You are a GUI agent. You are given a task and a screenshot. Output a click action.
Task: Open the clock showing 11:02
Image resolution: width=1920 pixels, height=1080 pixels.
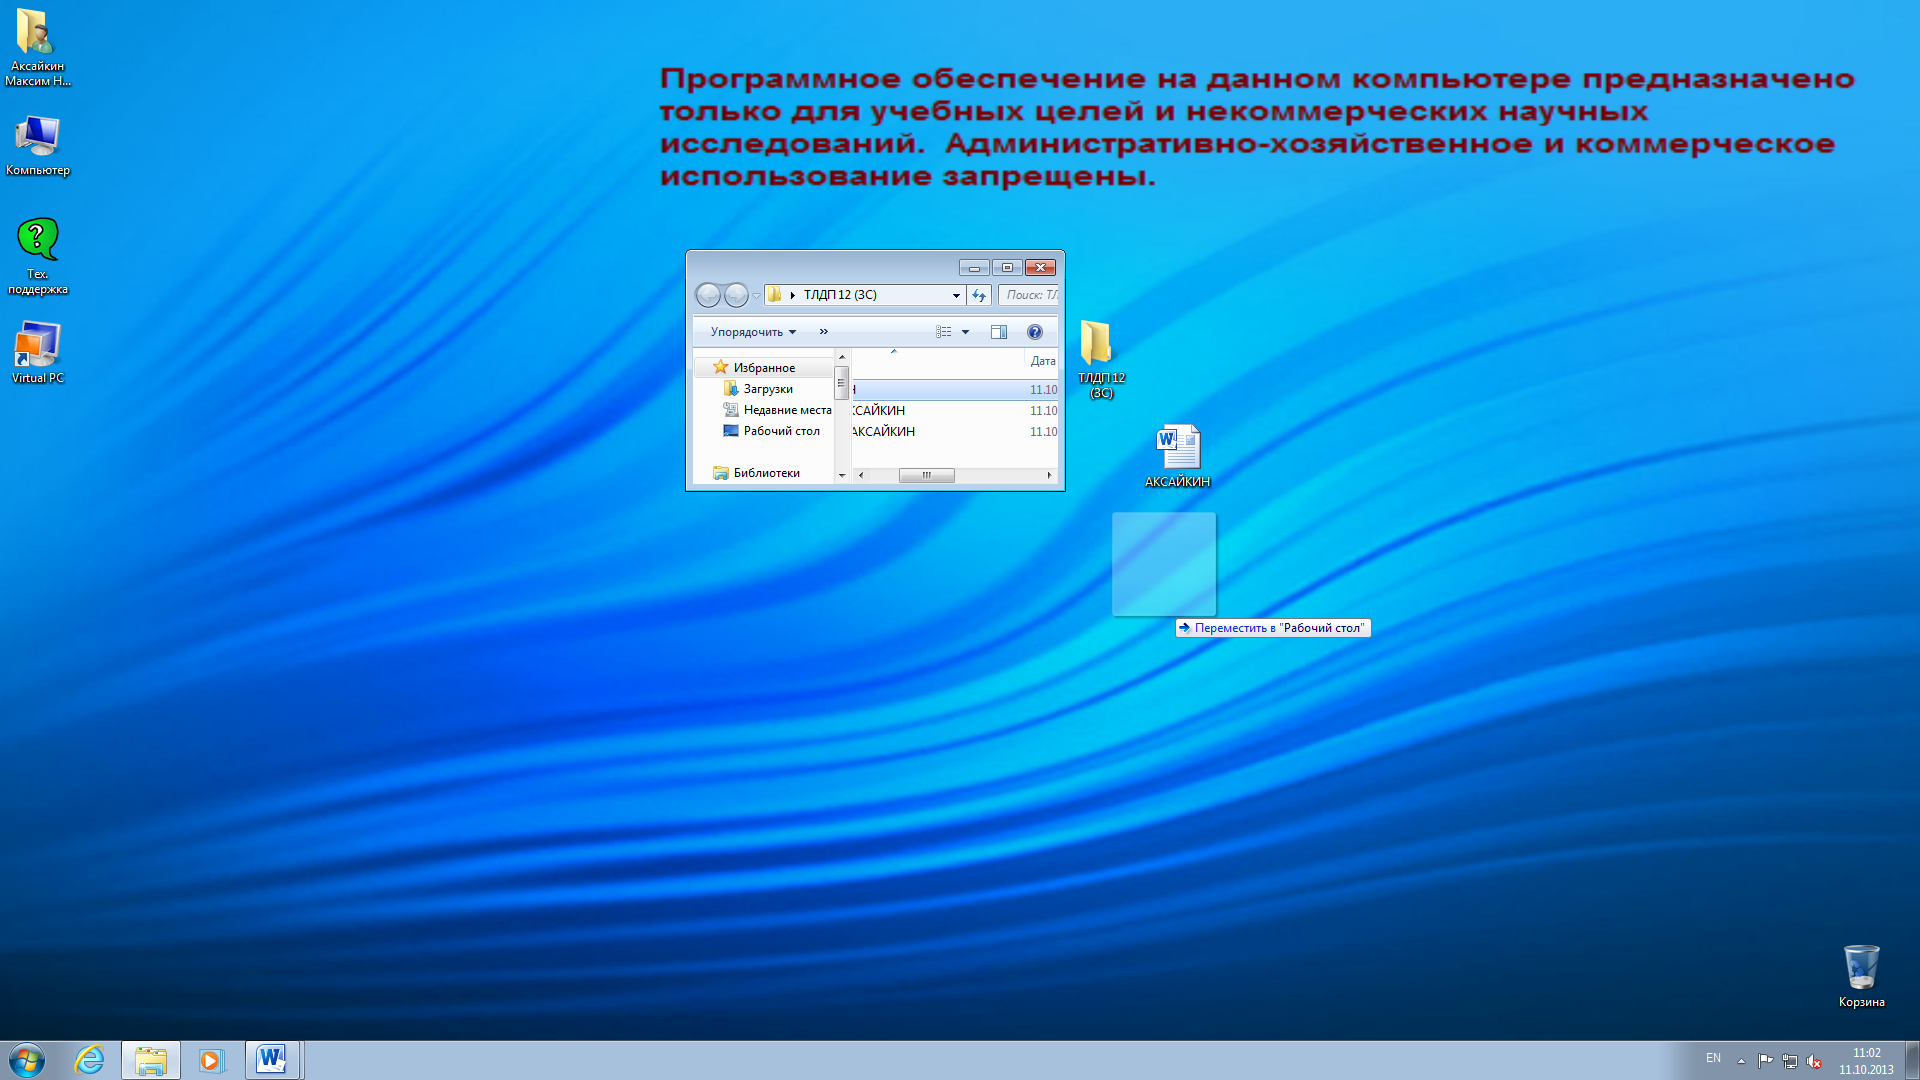[1866, 1061]
